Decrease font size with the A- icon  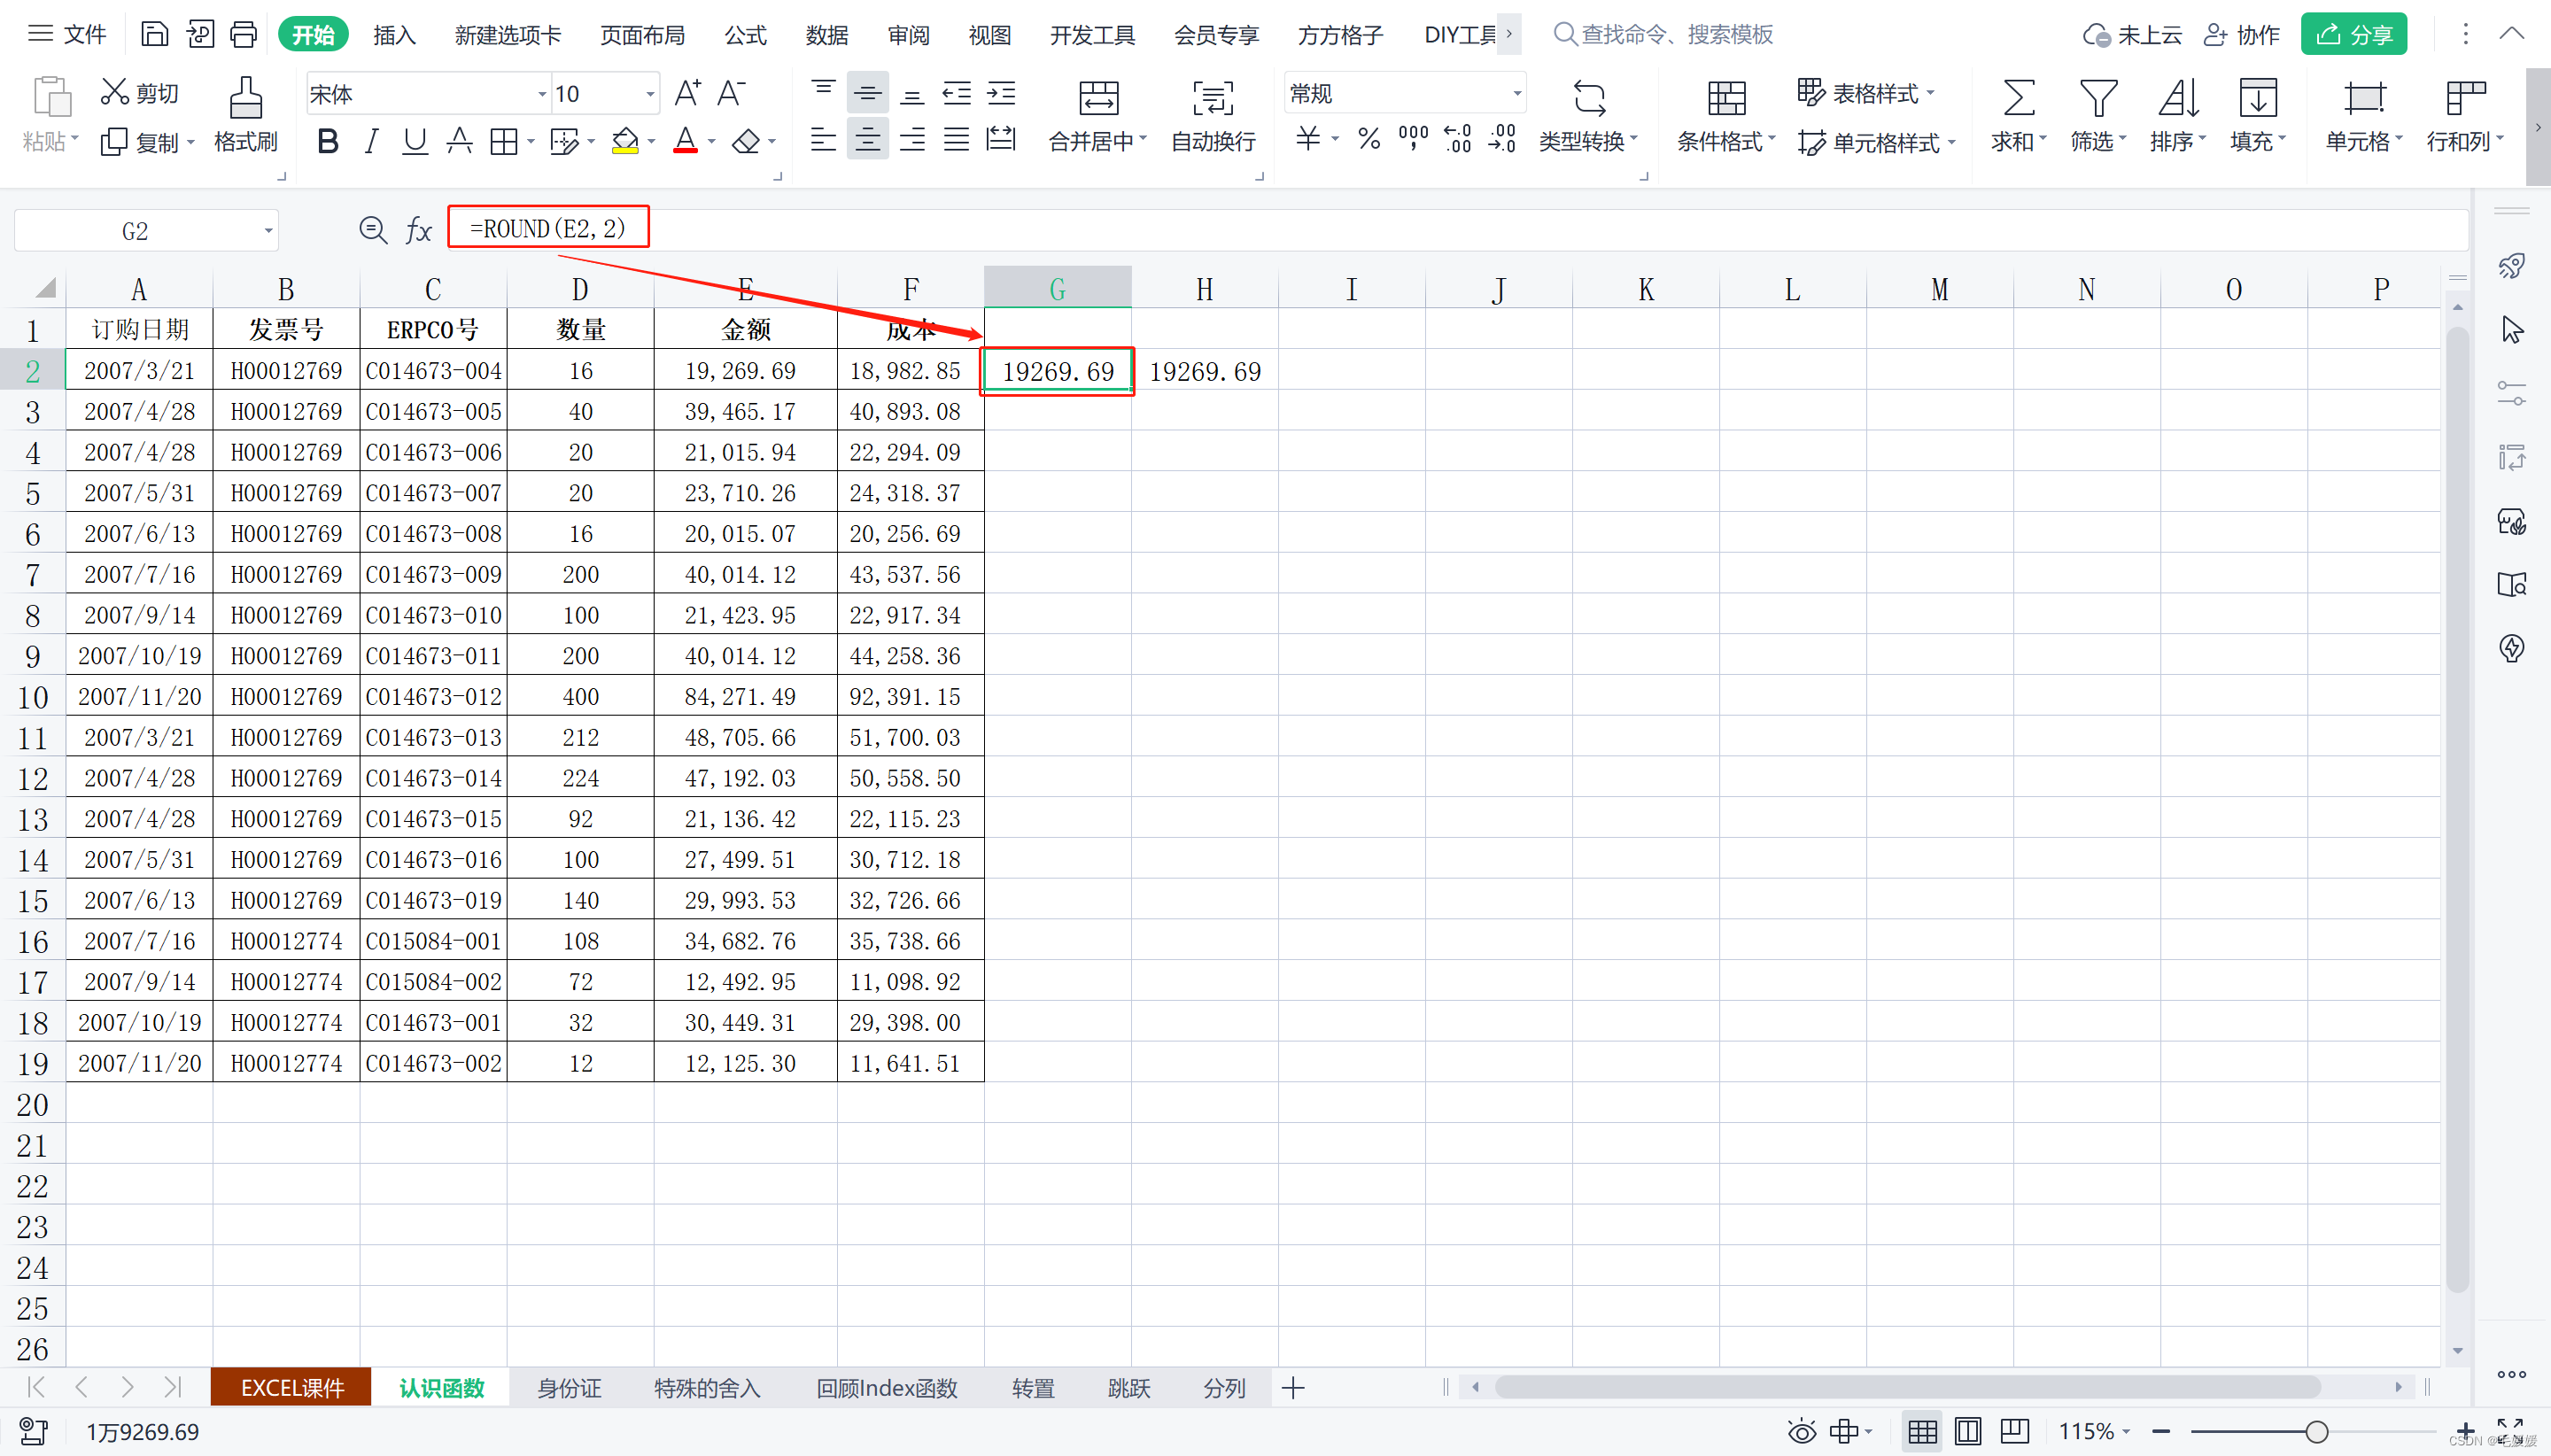(x=731, y=93)
